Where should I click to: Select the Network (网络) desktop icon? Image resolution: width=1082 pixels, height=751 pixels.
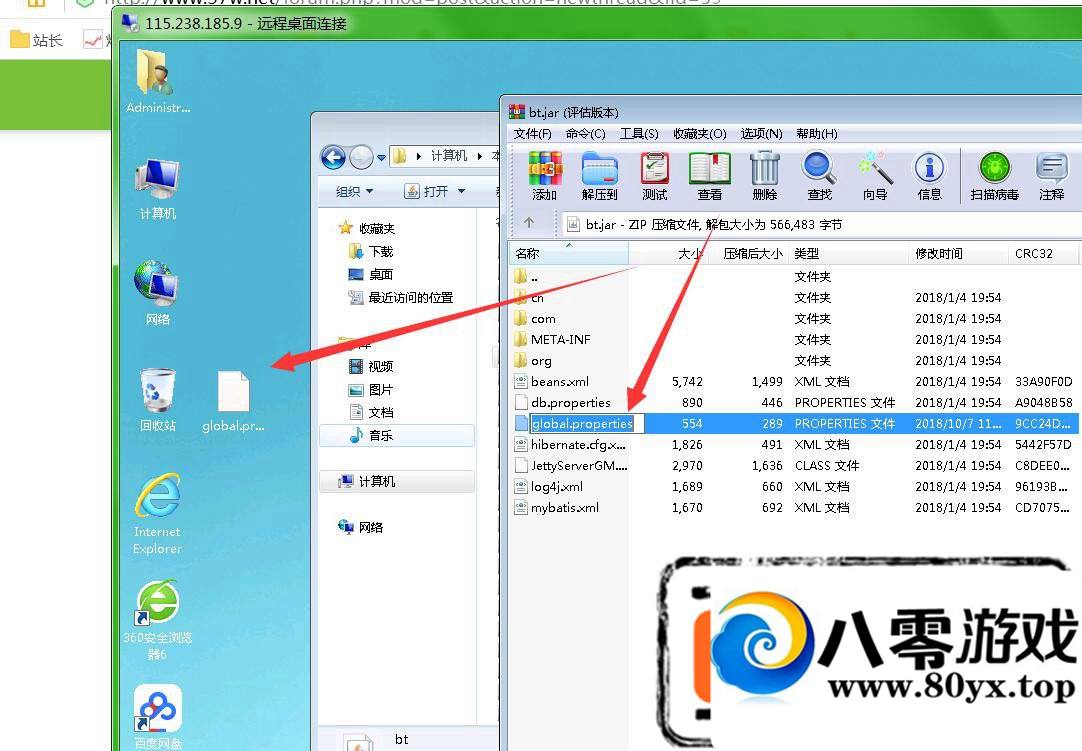pos(157,293)
